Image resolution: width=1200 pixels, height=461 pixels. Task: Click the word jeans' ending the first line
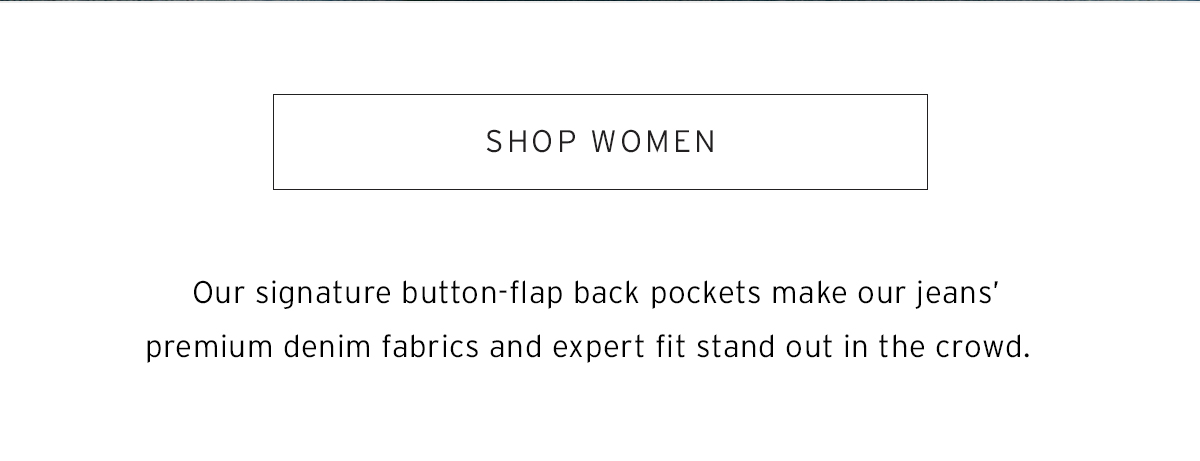[x=958, y=296]
